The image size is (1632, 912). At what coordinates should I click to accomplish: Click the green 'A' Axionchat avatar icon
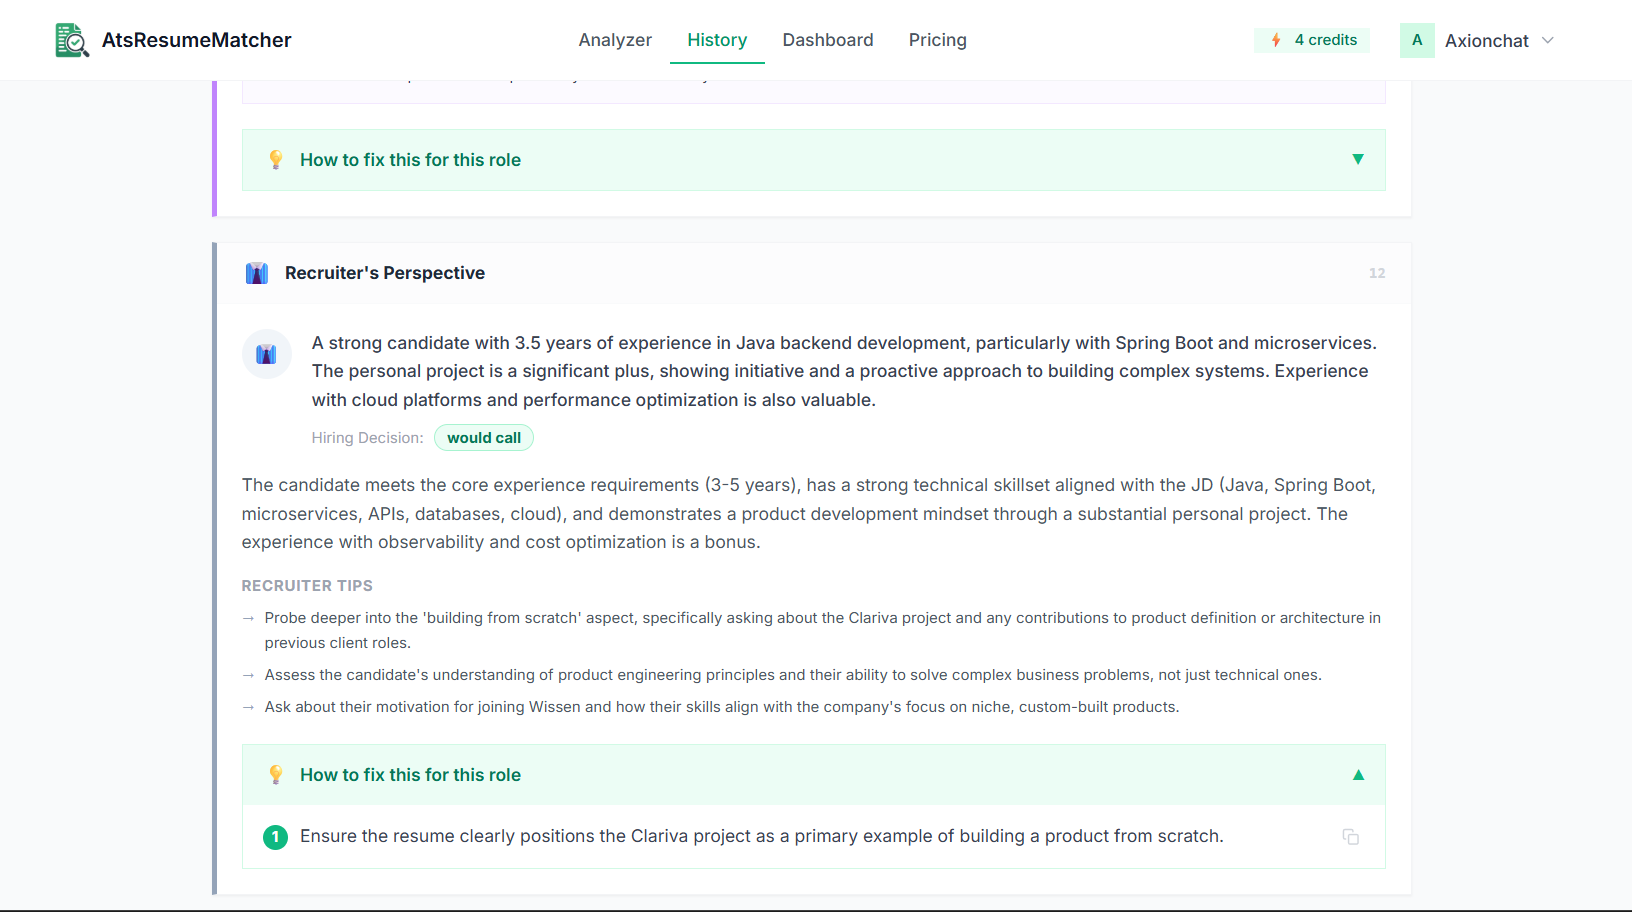[x=1417, y=40]
